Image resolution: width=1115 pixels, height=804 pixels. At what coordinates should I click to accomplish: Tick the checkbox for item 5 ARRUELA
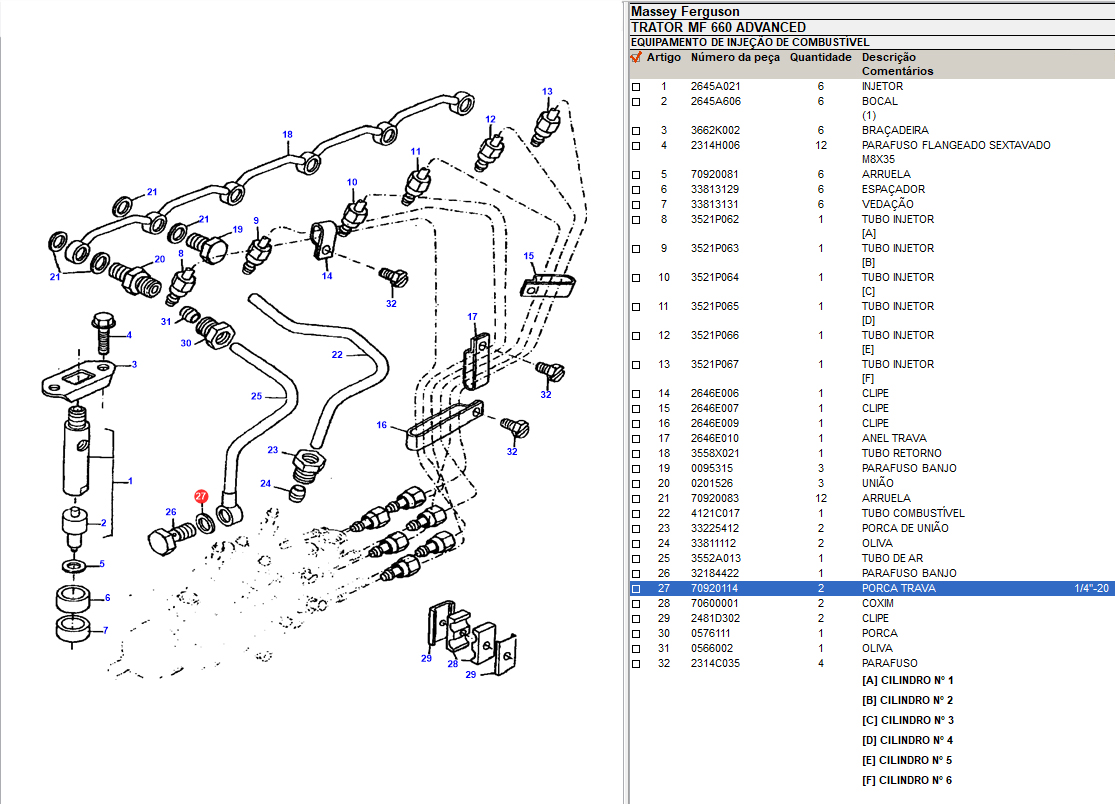point(636,175)
